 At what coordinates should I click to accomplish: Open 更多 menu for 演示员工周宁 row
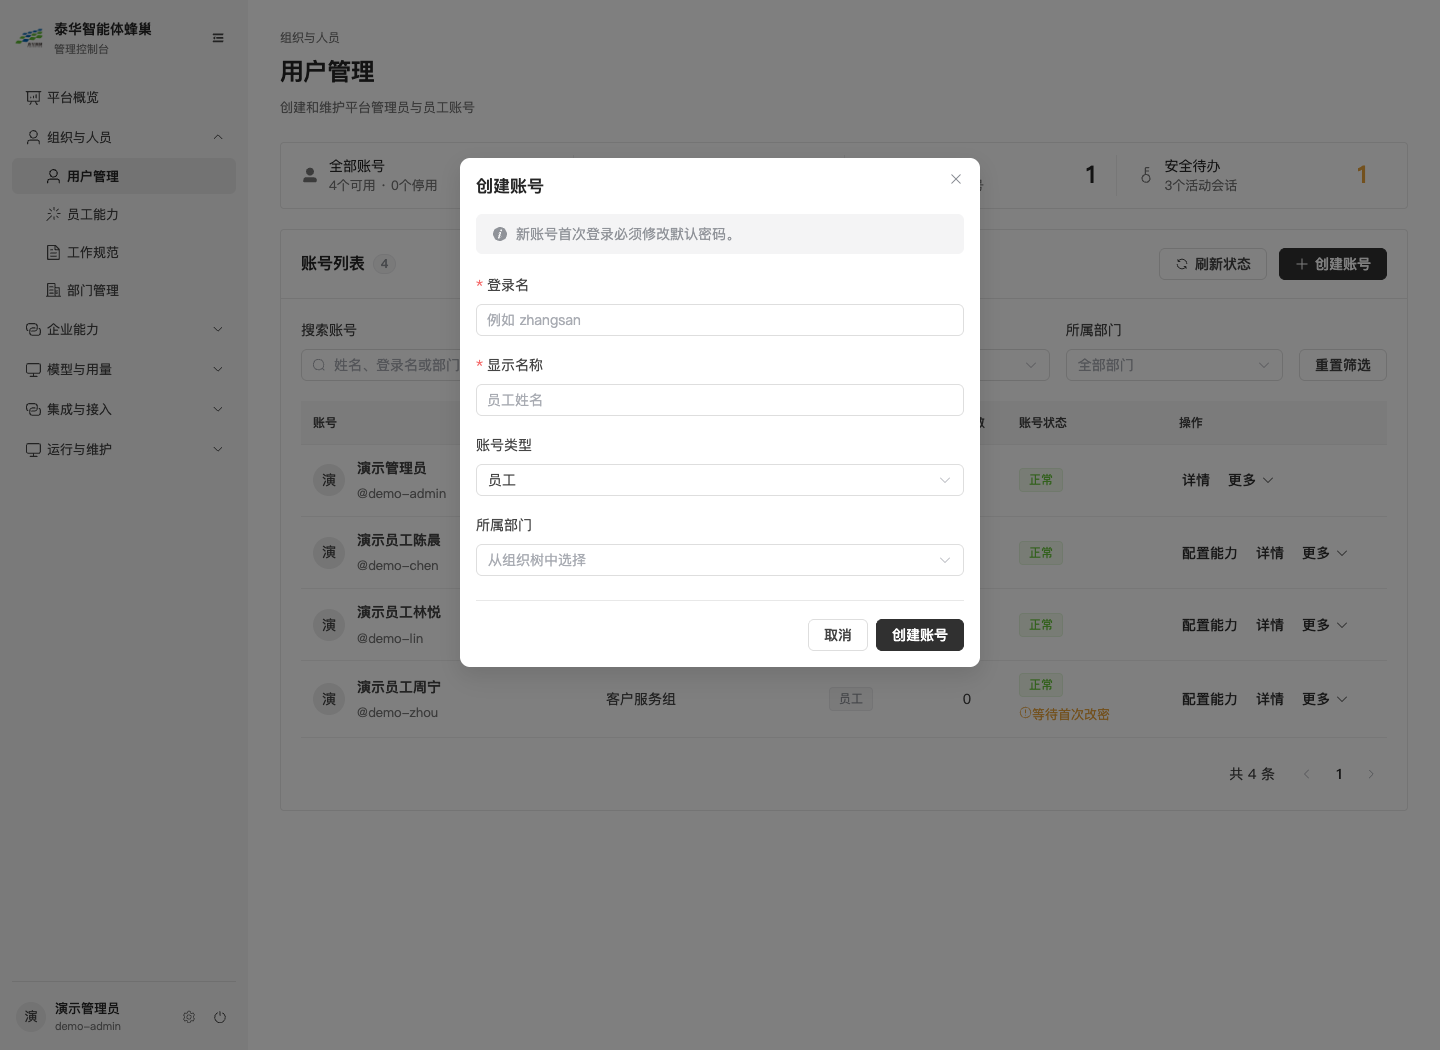[1324, 699]
